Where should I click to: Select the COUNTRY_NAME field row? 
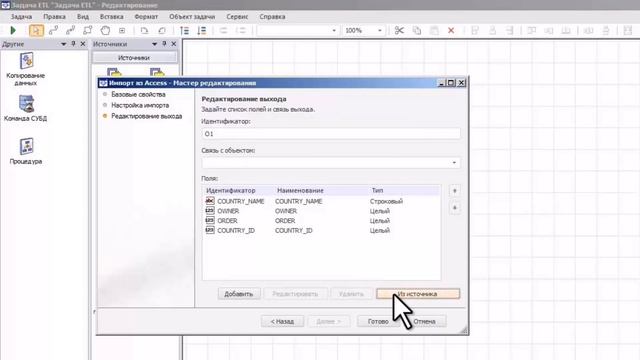[321, 201]
